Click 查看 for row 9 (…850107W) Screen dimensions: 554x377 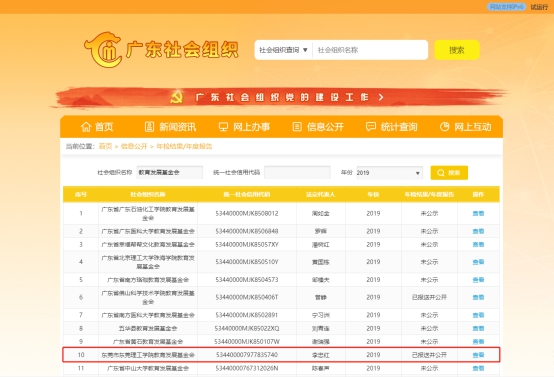(x=478, y=342)
